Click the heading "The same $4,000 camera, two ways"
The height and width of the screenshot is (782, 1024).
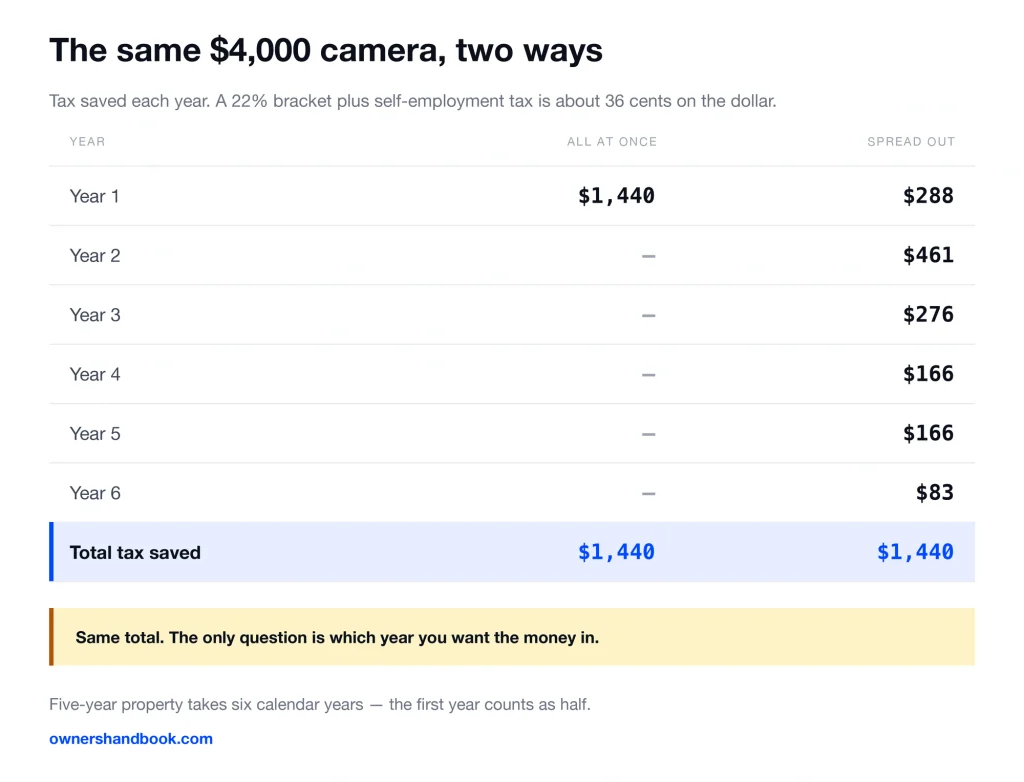click(326, 50)
